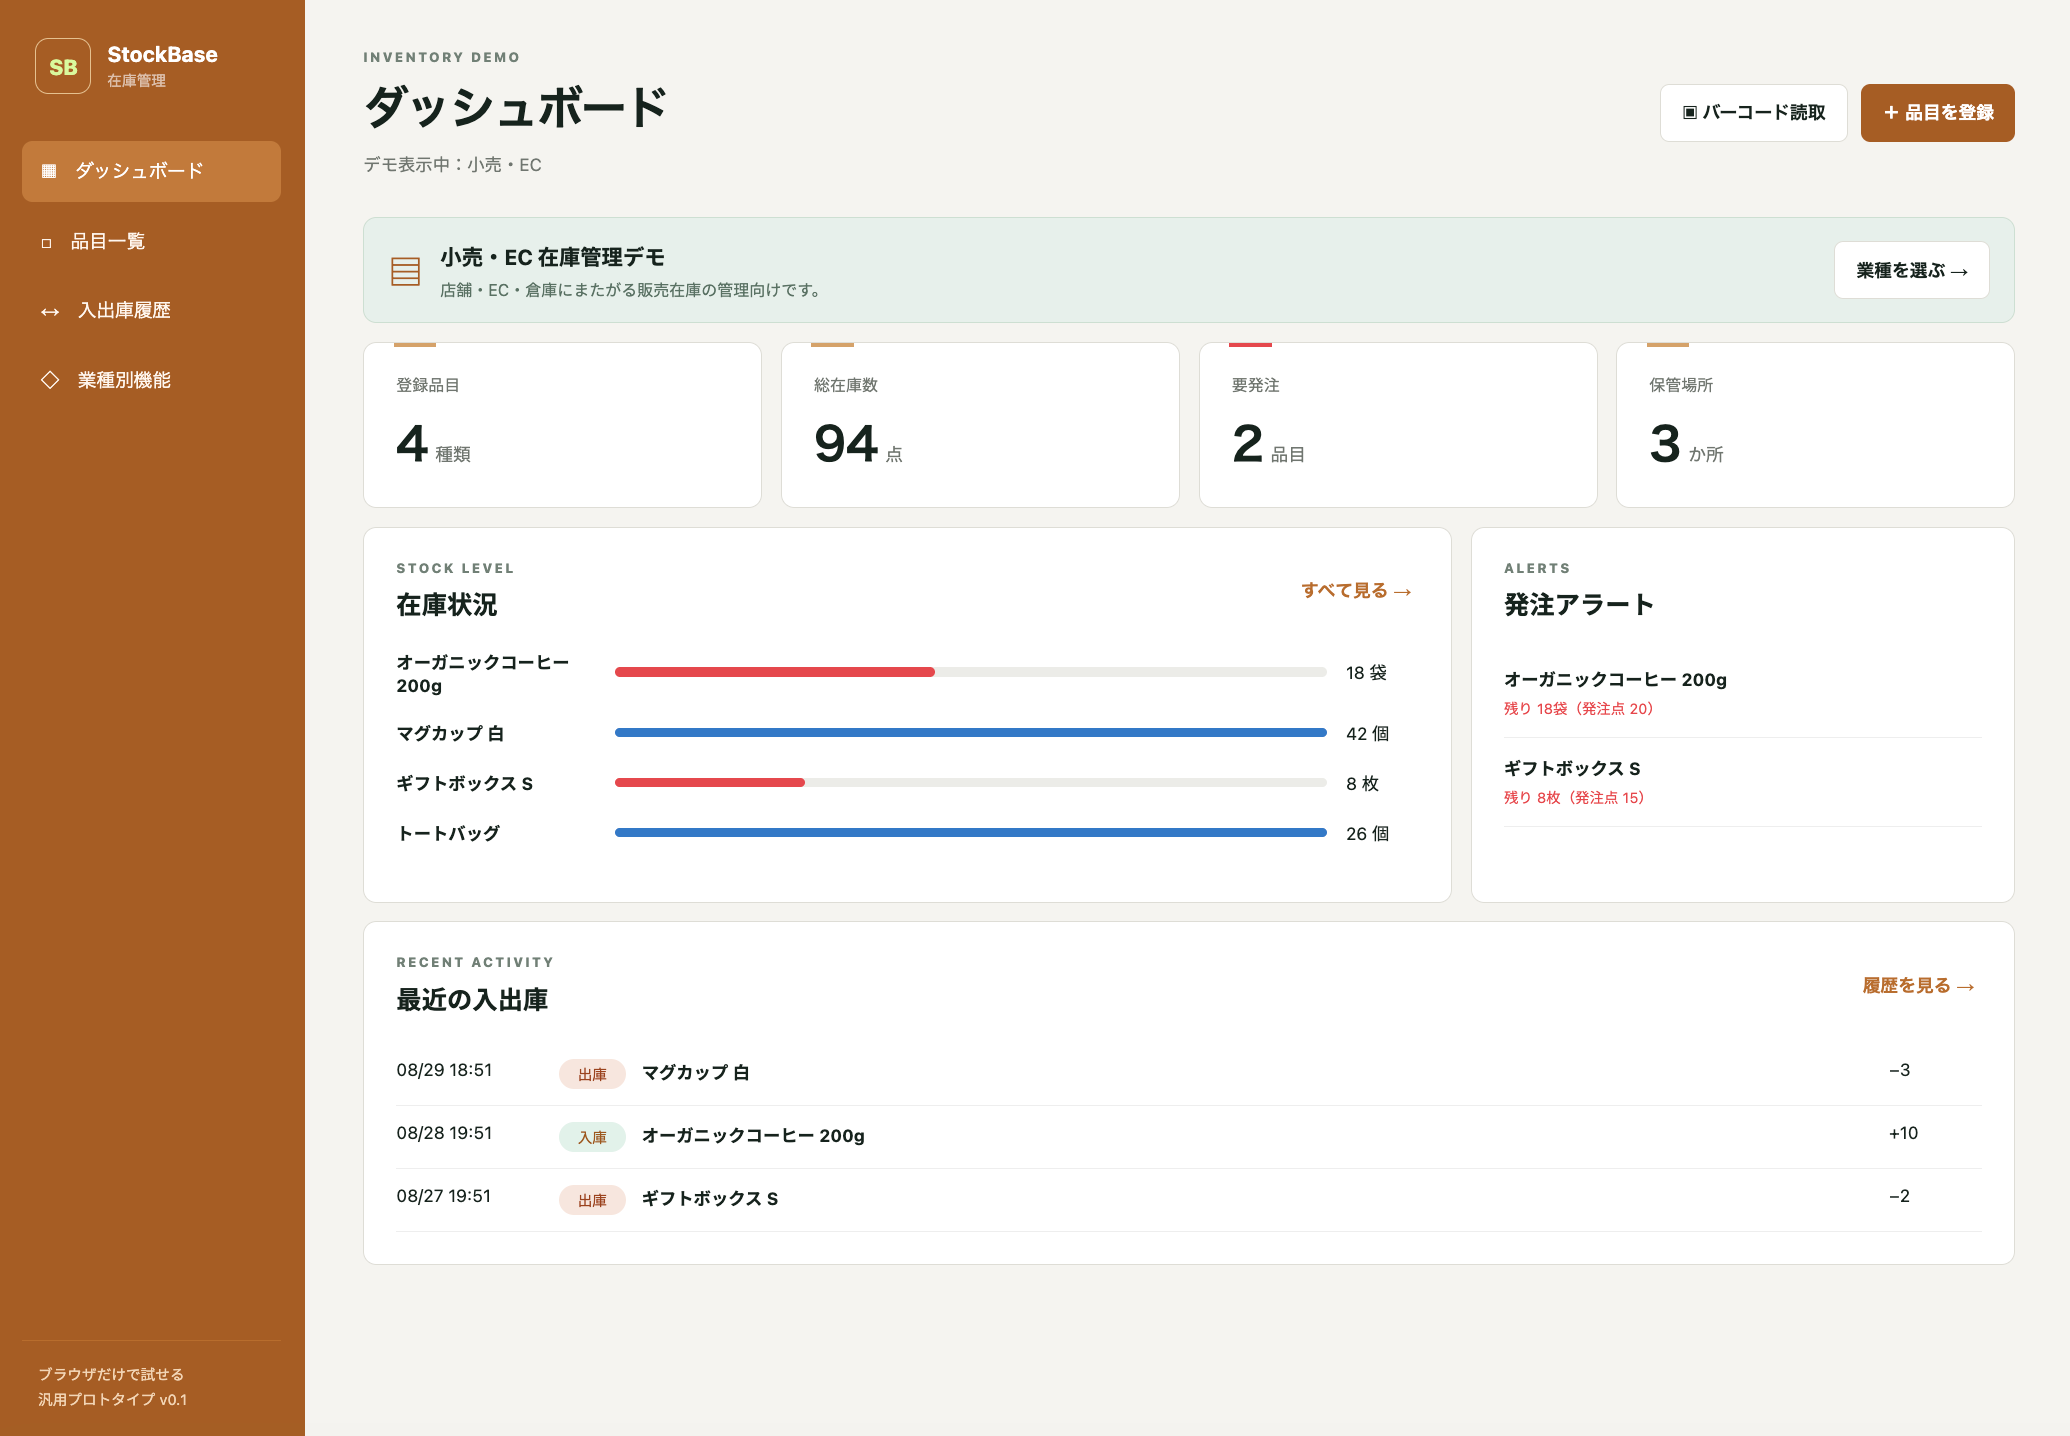Viewport: 2070px width, 1436px height.
Task: Click the square icon beside 品目一覧
Action: click(x=46, y=243)
